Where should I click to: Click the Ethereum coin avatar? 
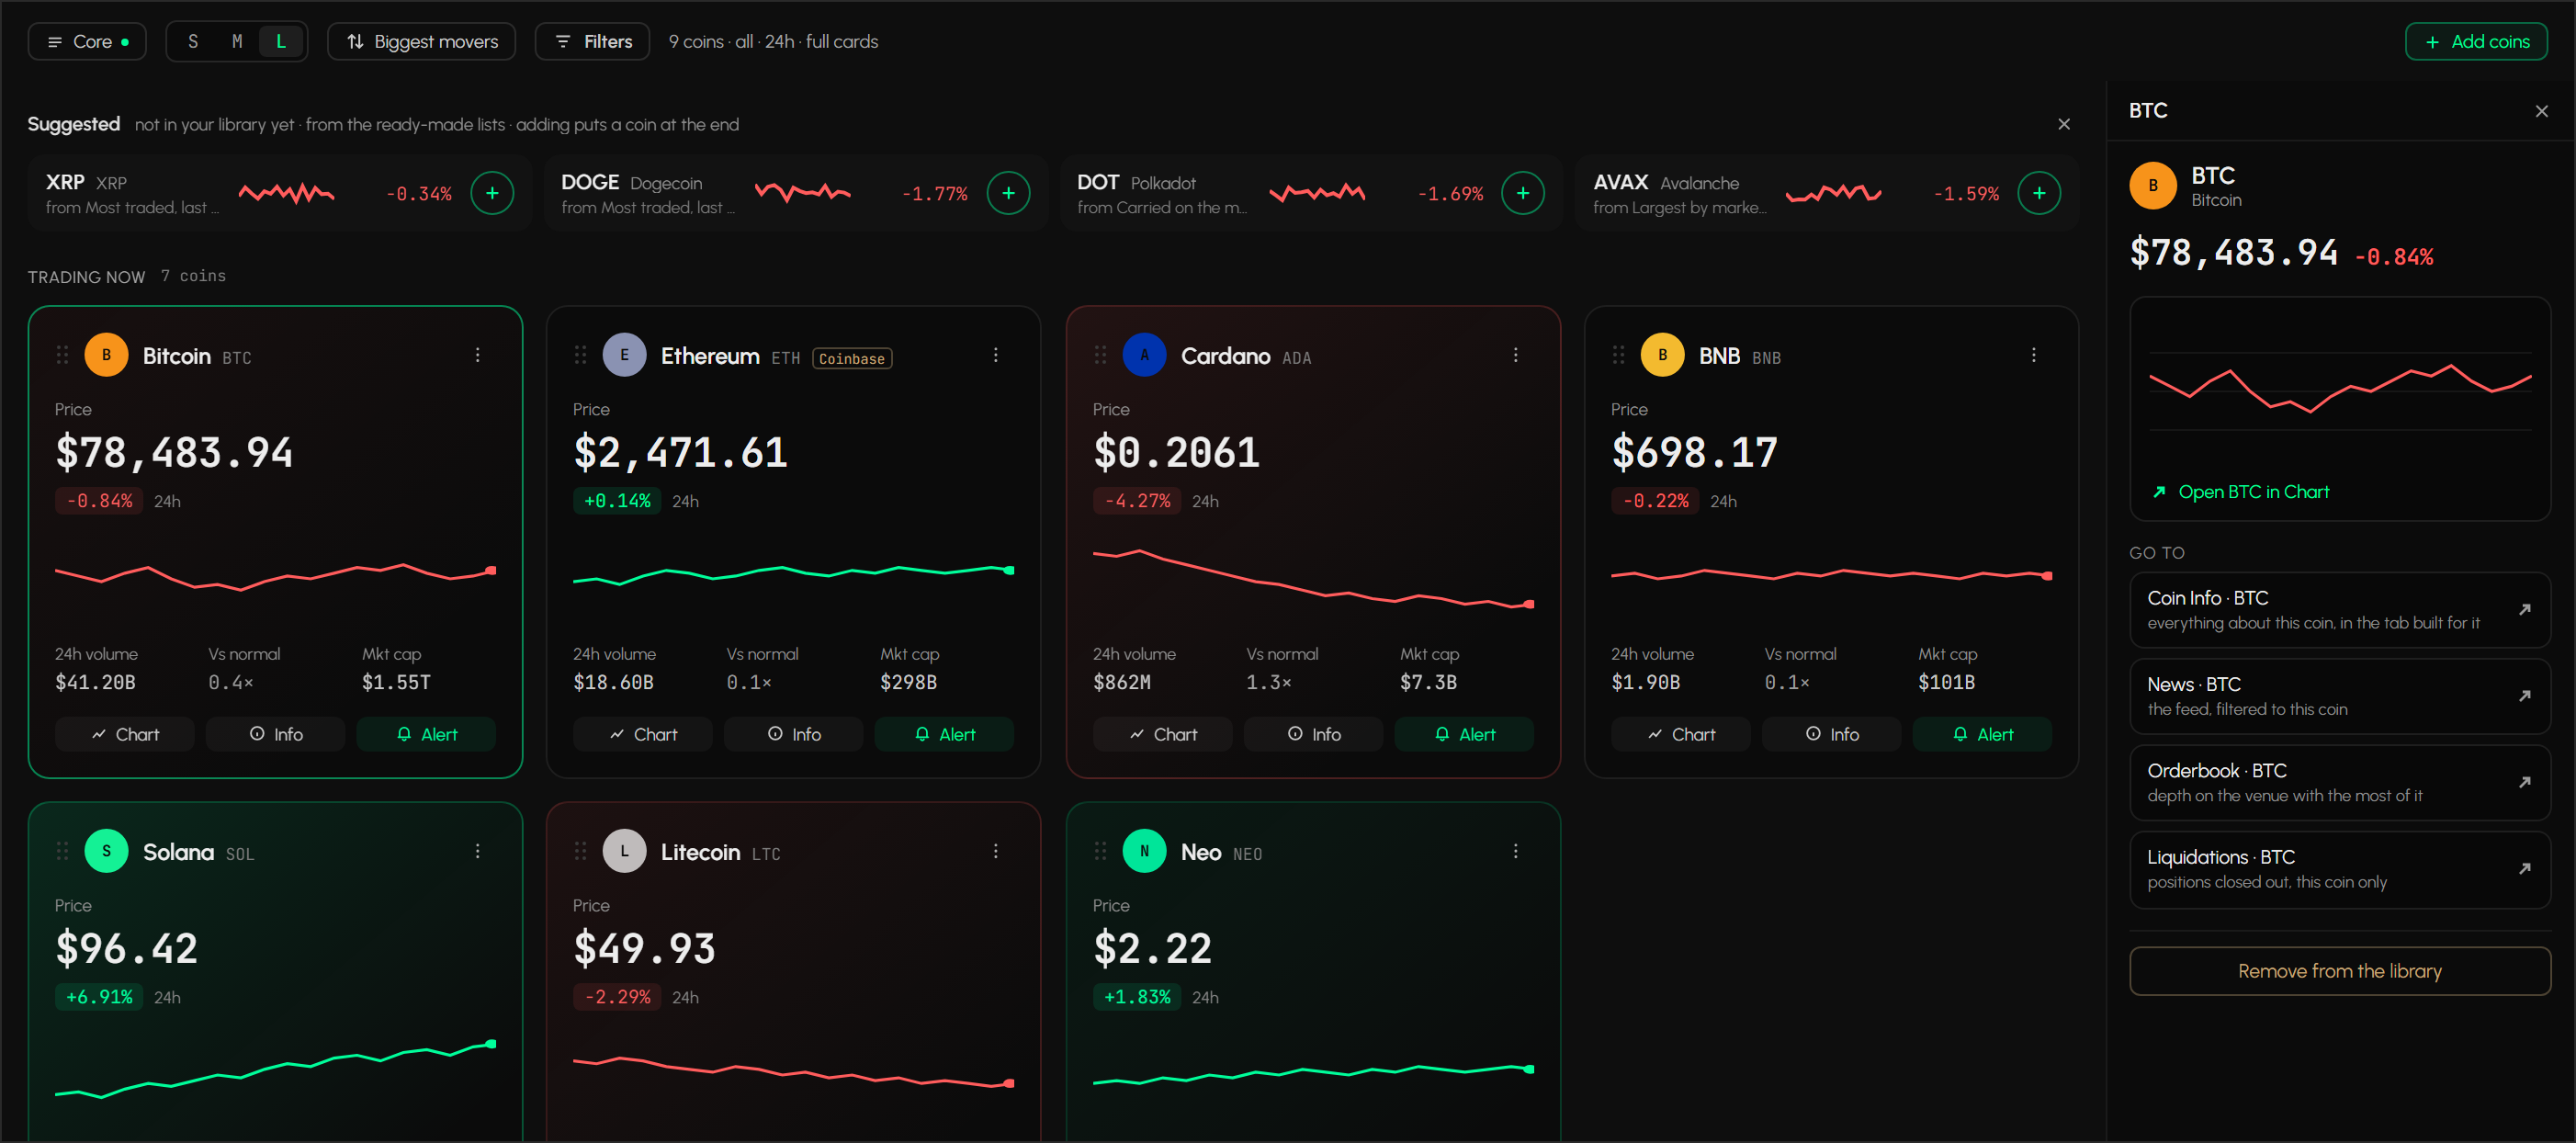625,355
